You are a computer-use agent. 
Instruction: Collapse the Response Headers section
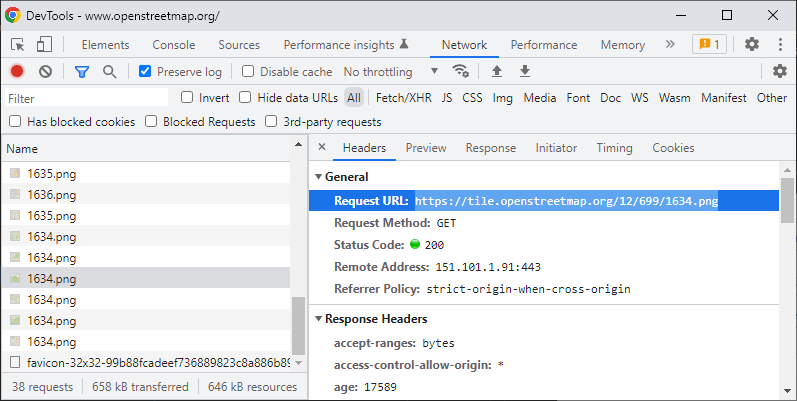[319, 319]
